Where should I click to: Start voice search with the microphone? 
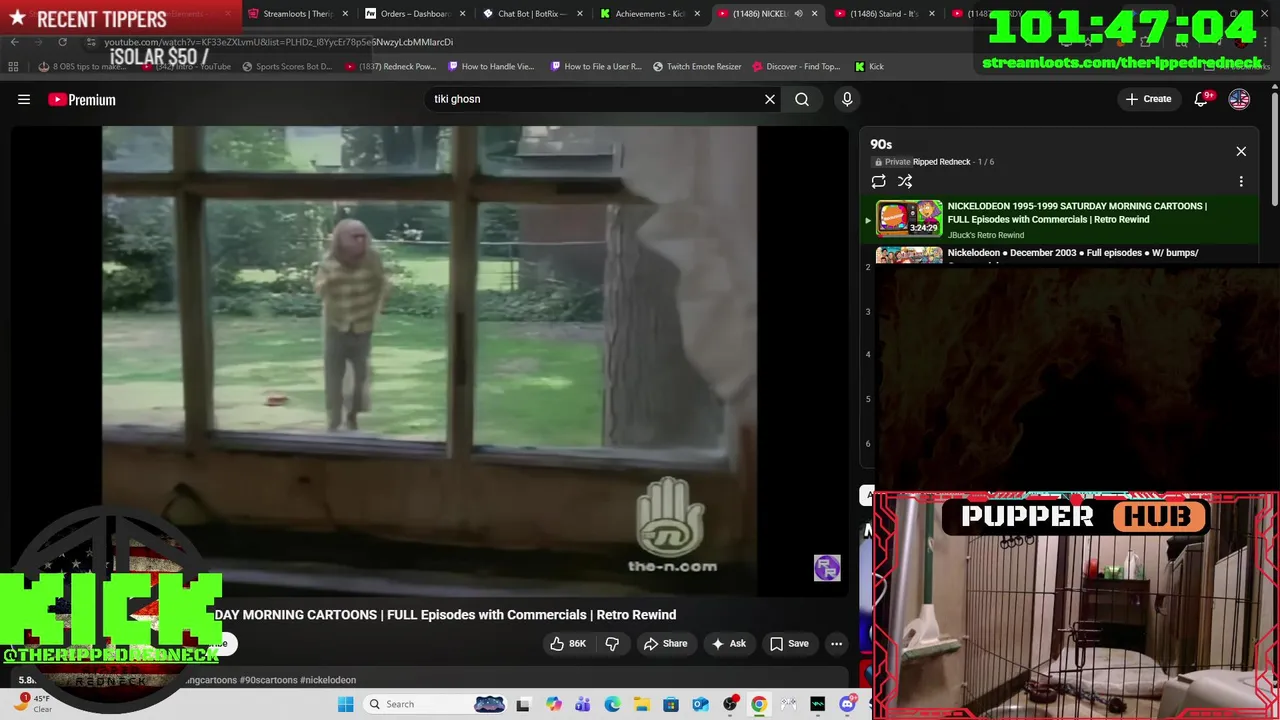click(x=847, y=99)
